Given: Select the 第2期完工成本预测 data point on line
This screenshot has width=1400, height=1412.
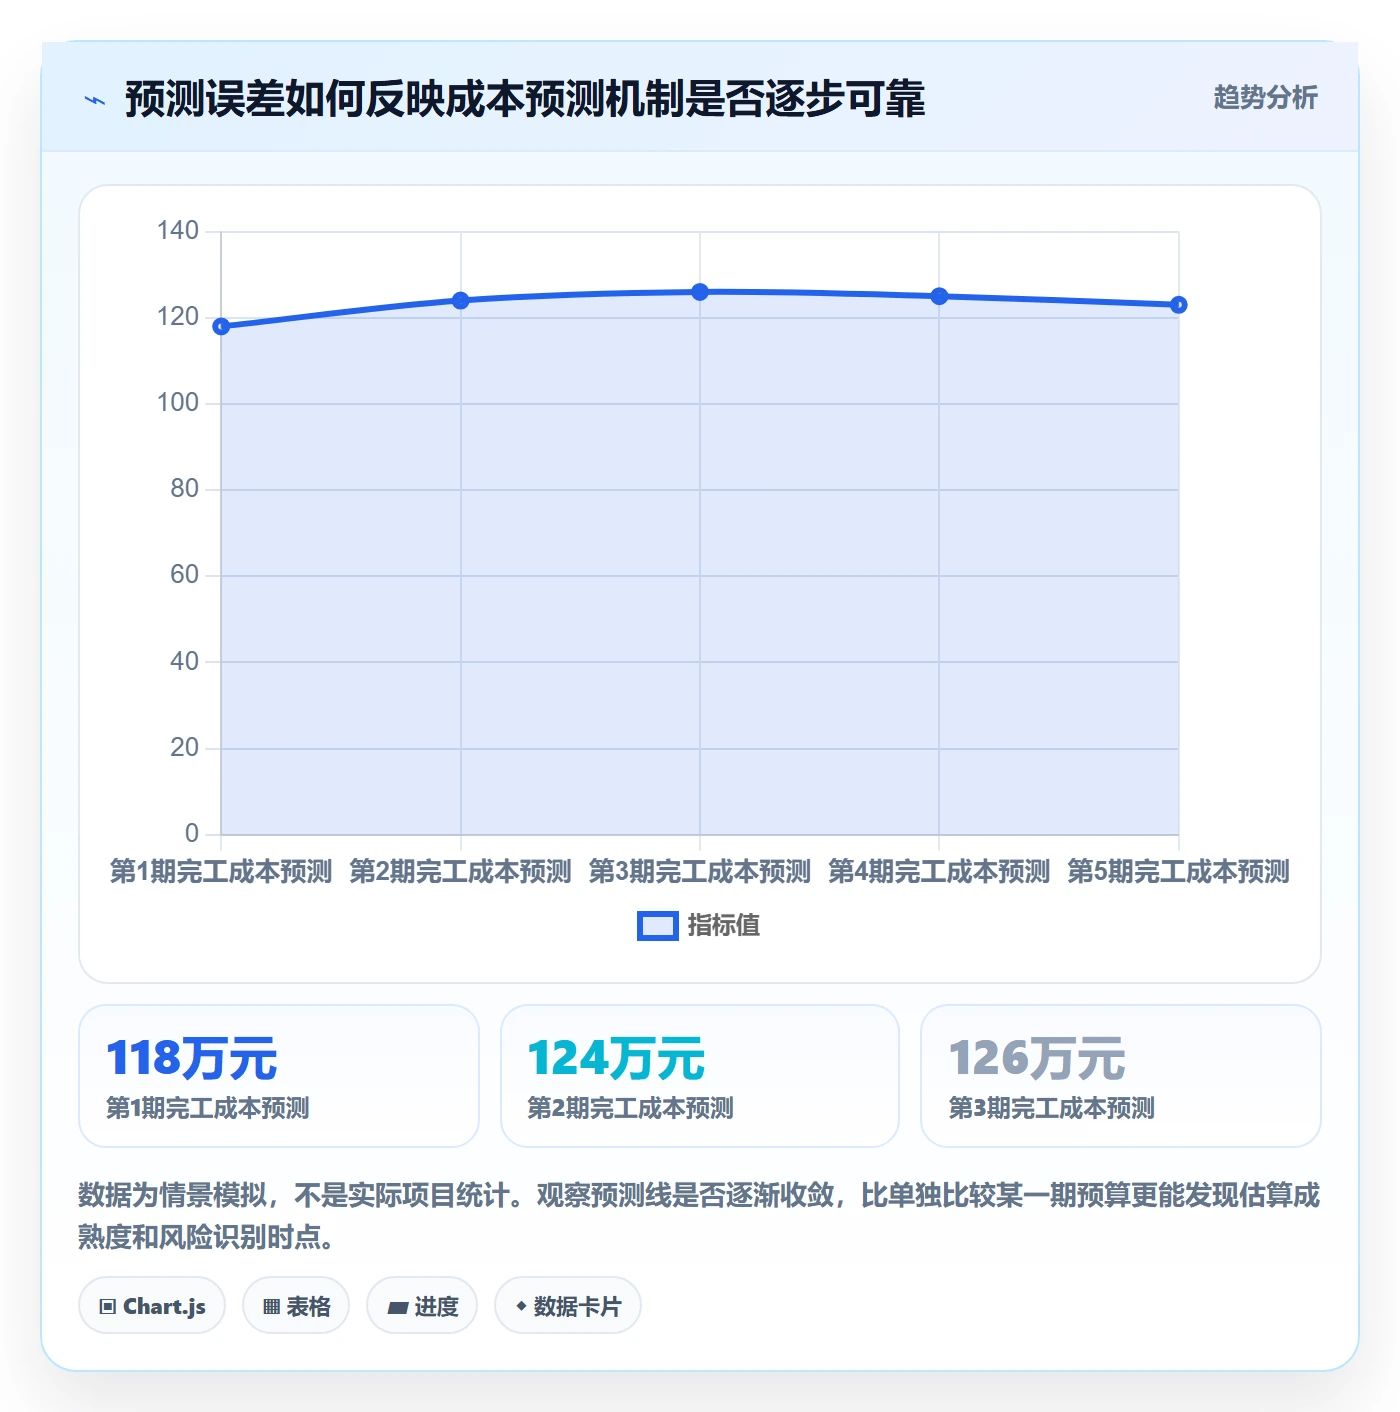Looking at the screenshot, I should 461,300.
